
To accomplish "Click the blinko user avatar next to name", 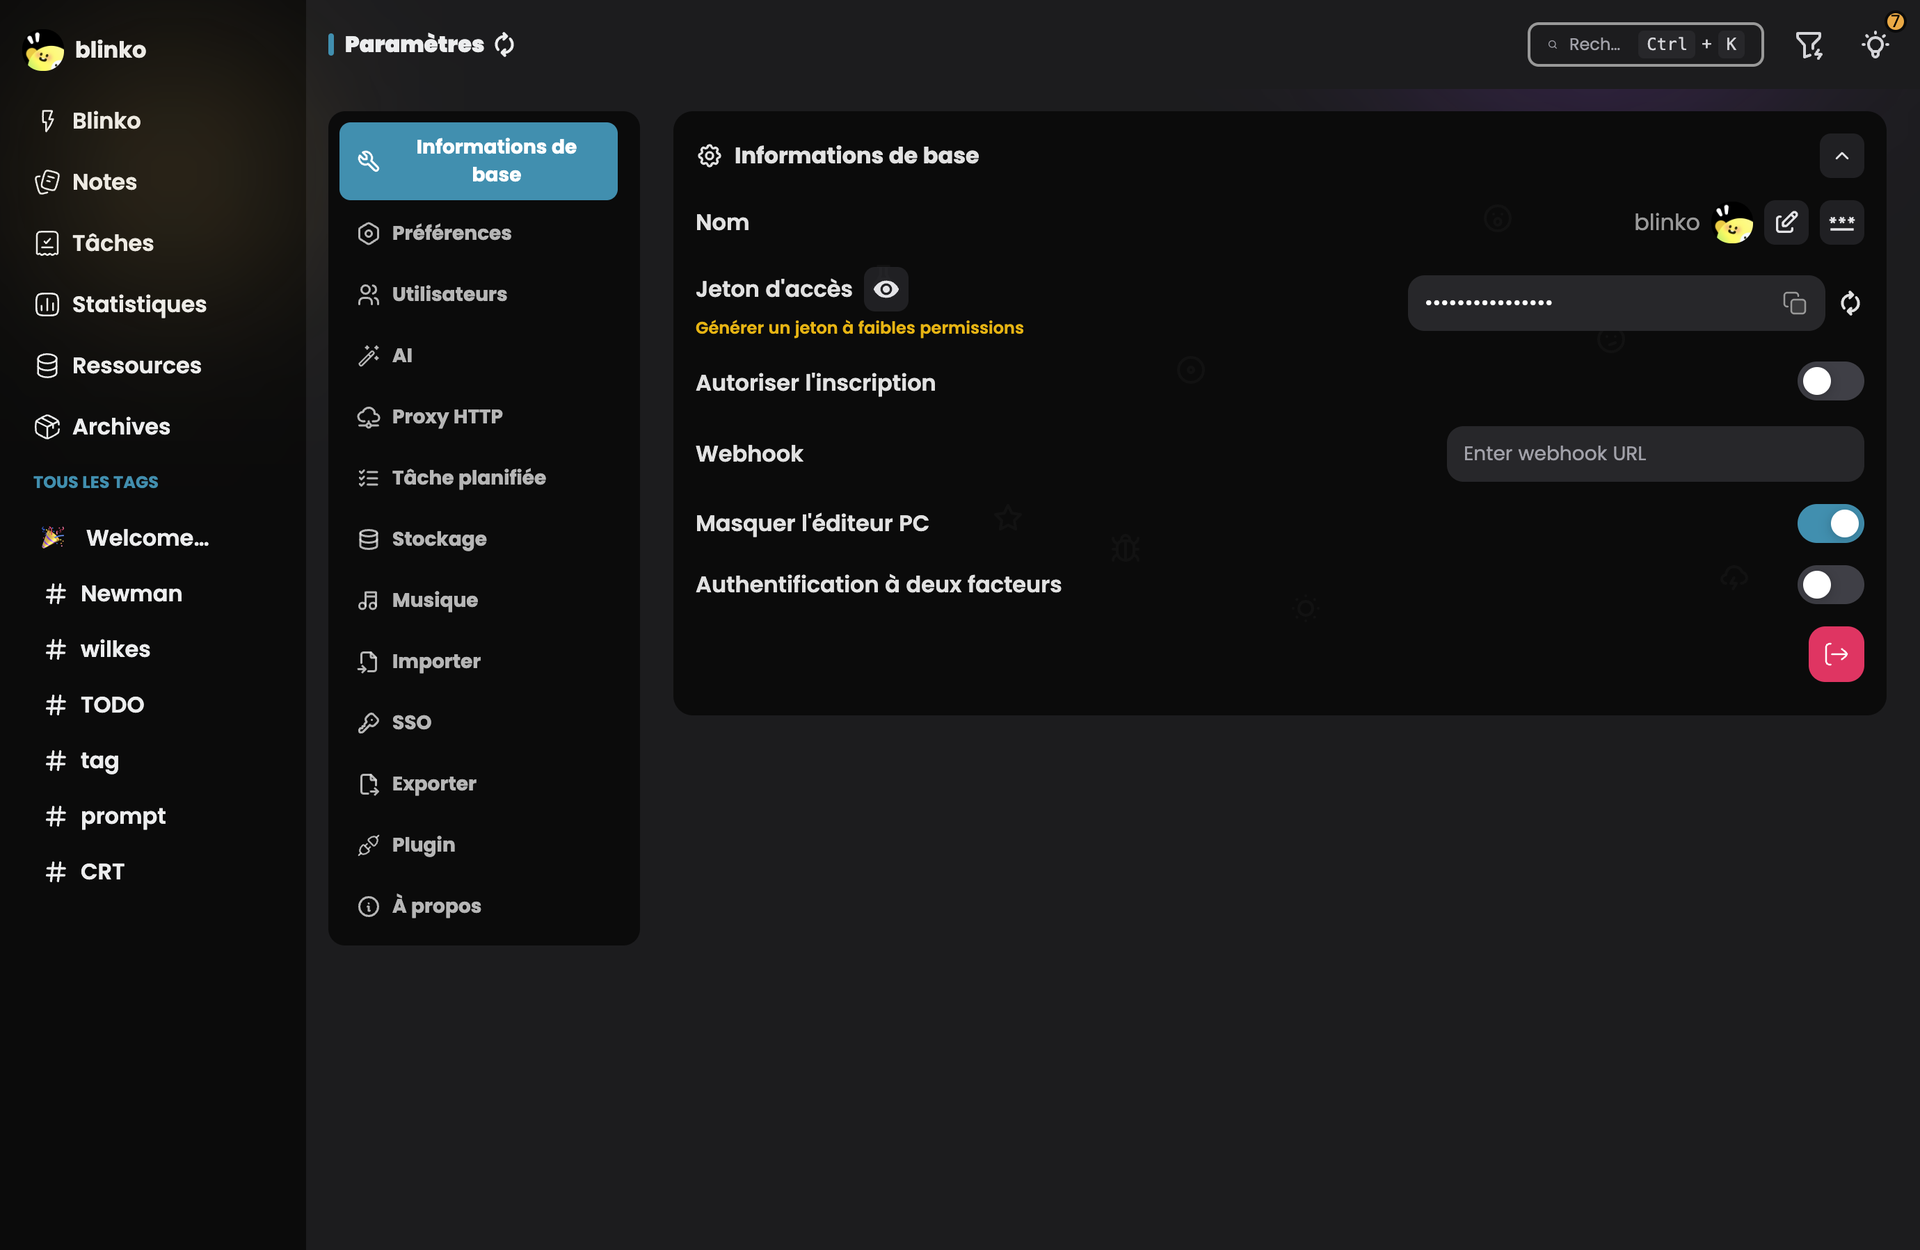I will (x=1733, y=222).
